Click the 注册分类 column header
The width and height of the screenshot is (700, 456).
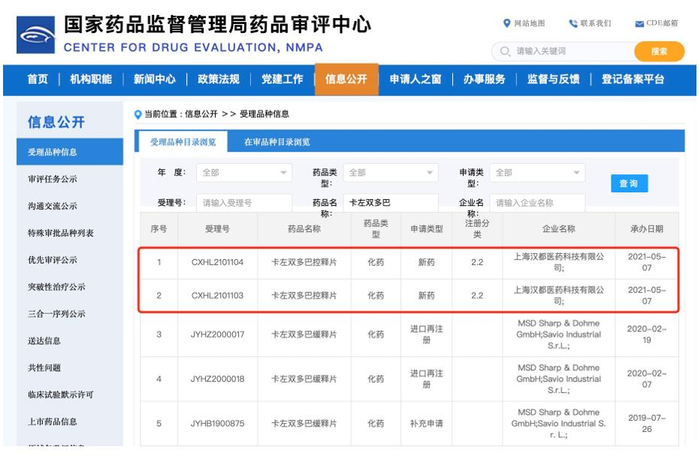click(477, 229)
